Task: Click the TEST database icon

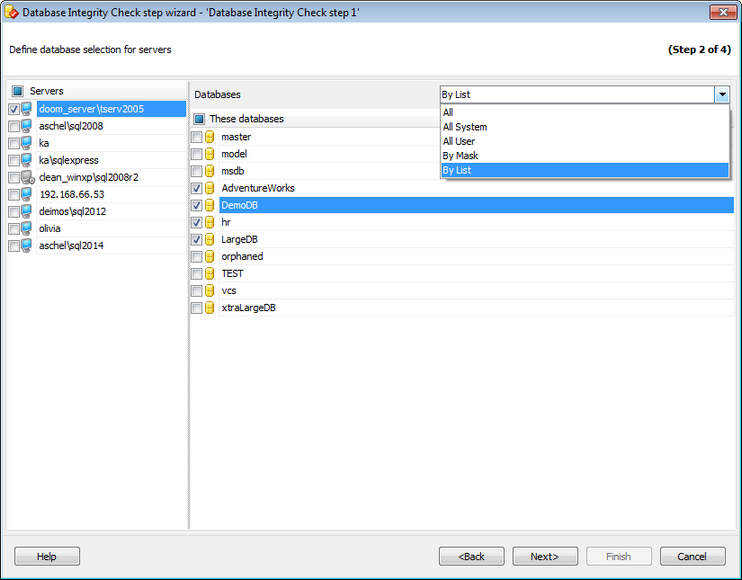Action: (210, 273)
